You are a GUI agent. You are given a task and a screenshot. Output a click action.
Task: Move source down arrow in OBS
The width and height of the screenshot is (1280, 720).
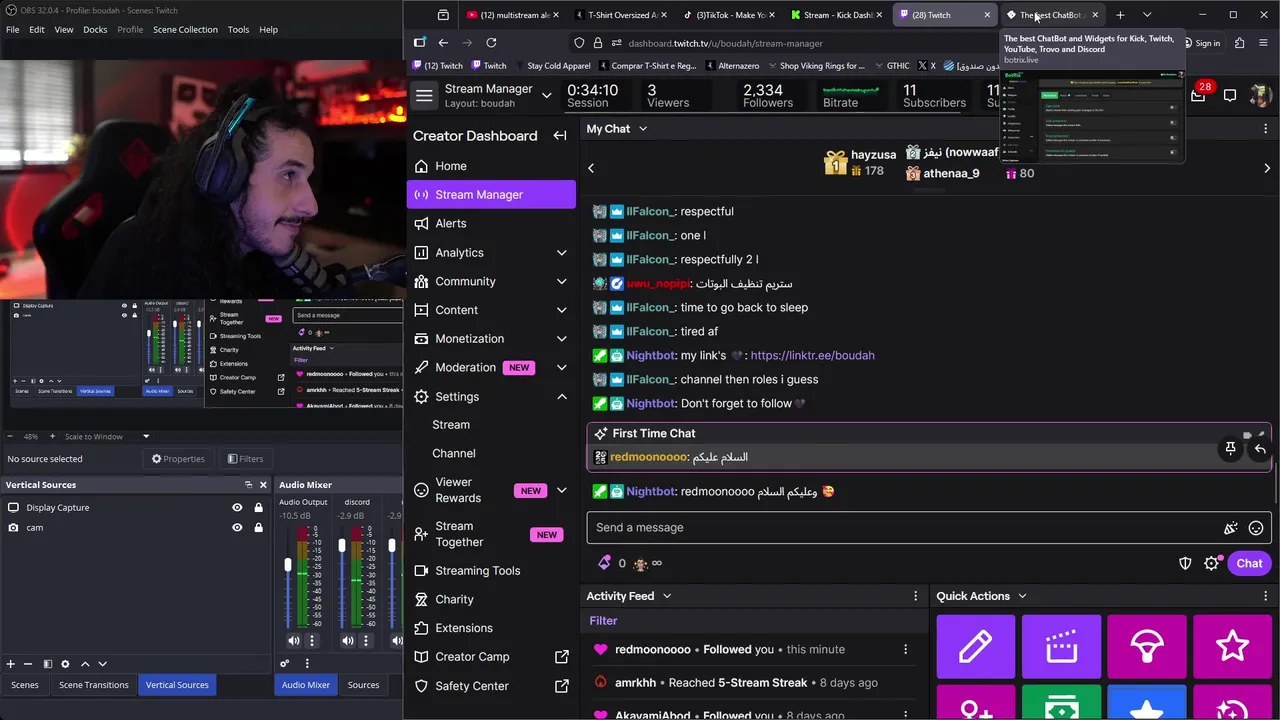(102, 664)
